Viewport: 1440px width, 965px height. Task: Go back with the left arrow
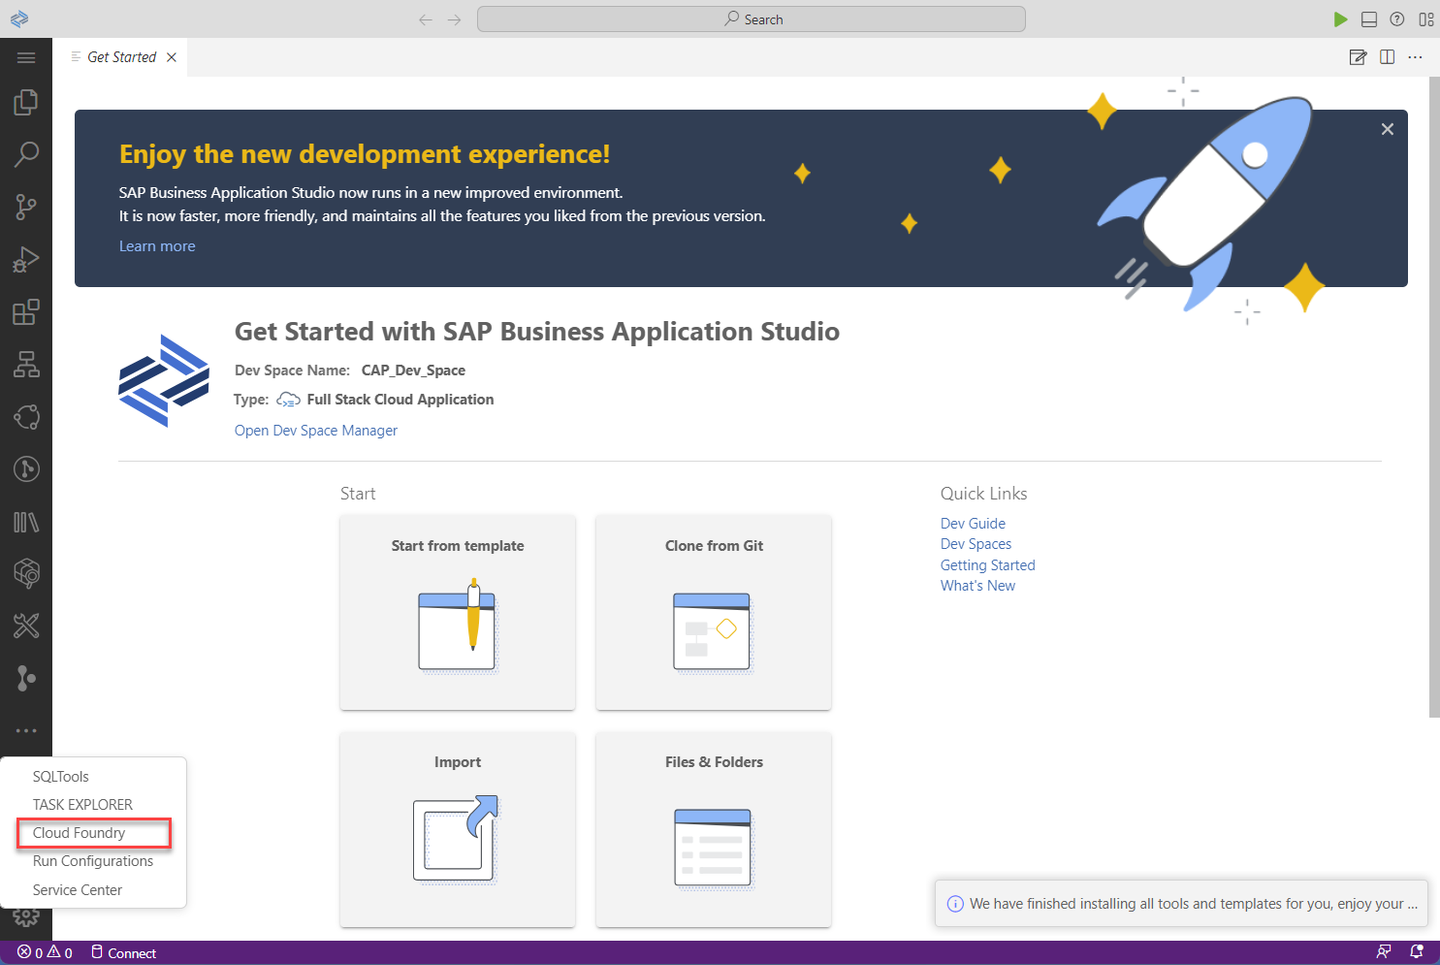pos(426,20)
